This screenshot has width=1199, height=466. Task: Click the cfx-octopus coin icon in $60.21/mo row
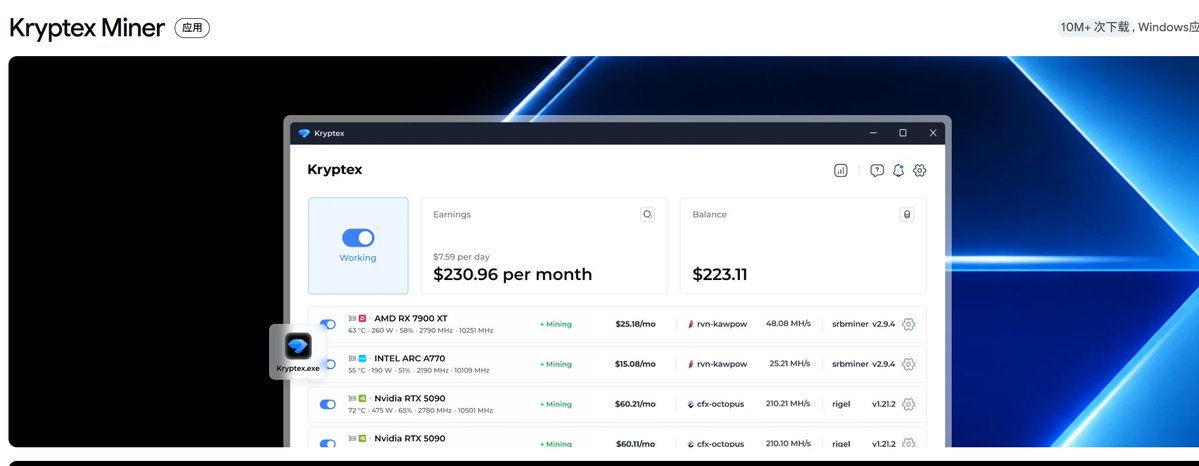(691, 404)
